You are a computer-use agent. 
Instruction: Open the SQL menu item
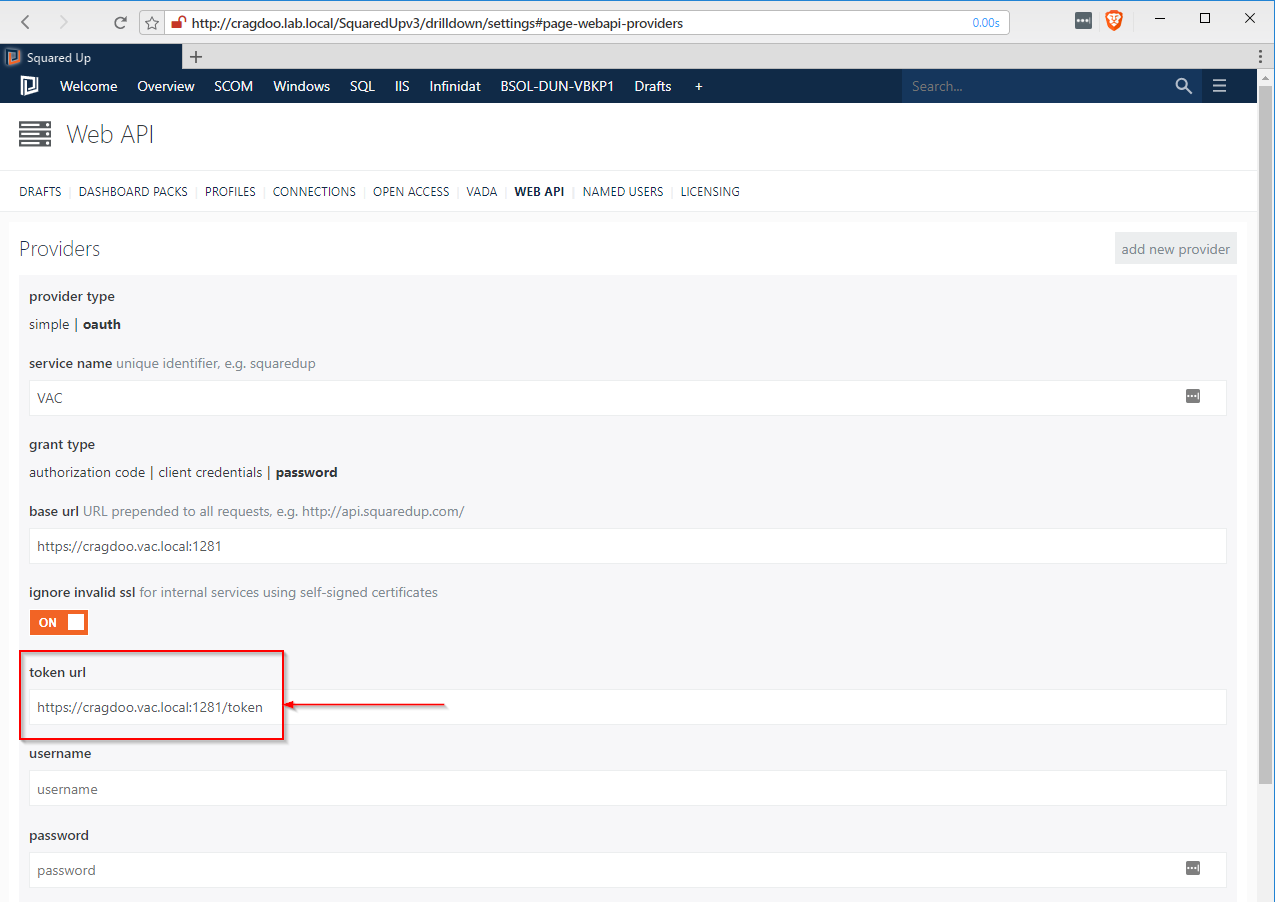(x=362, y=86)
